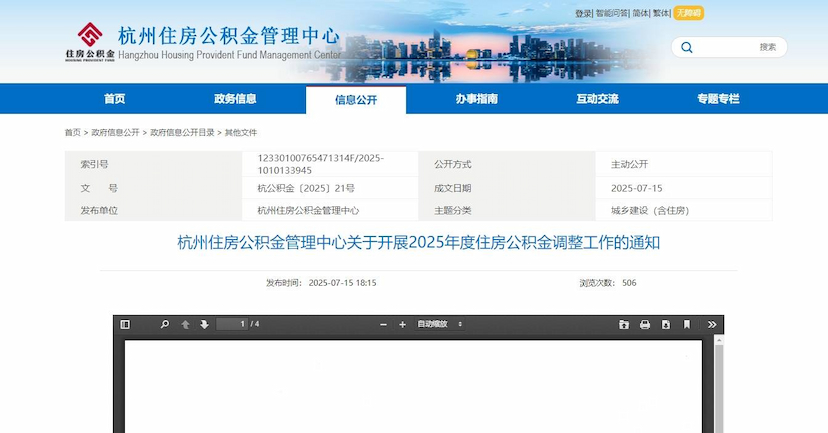Click the 政府信息公开 breadcrumb link
828x433 pixels.
coord(116,133)
